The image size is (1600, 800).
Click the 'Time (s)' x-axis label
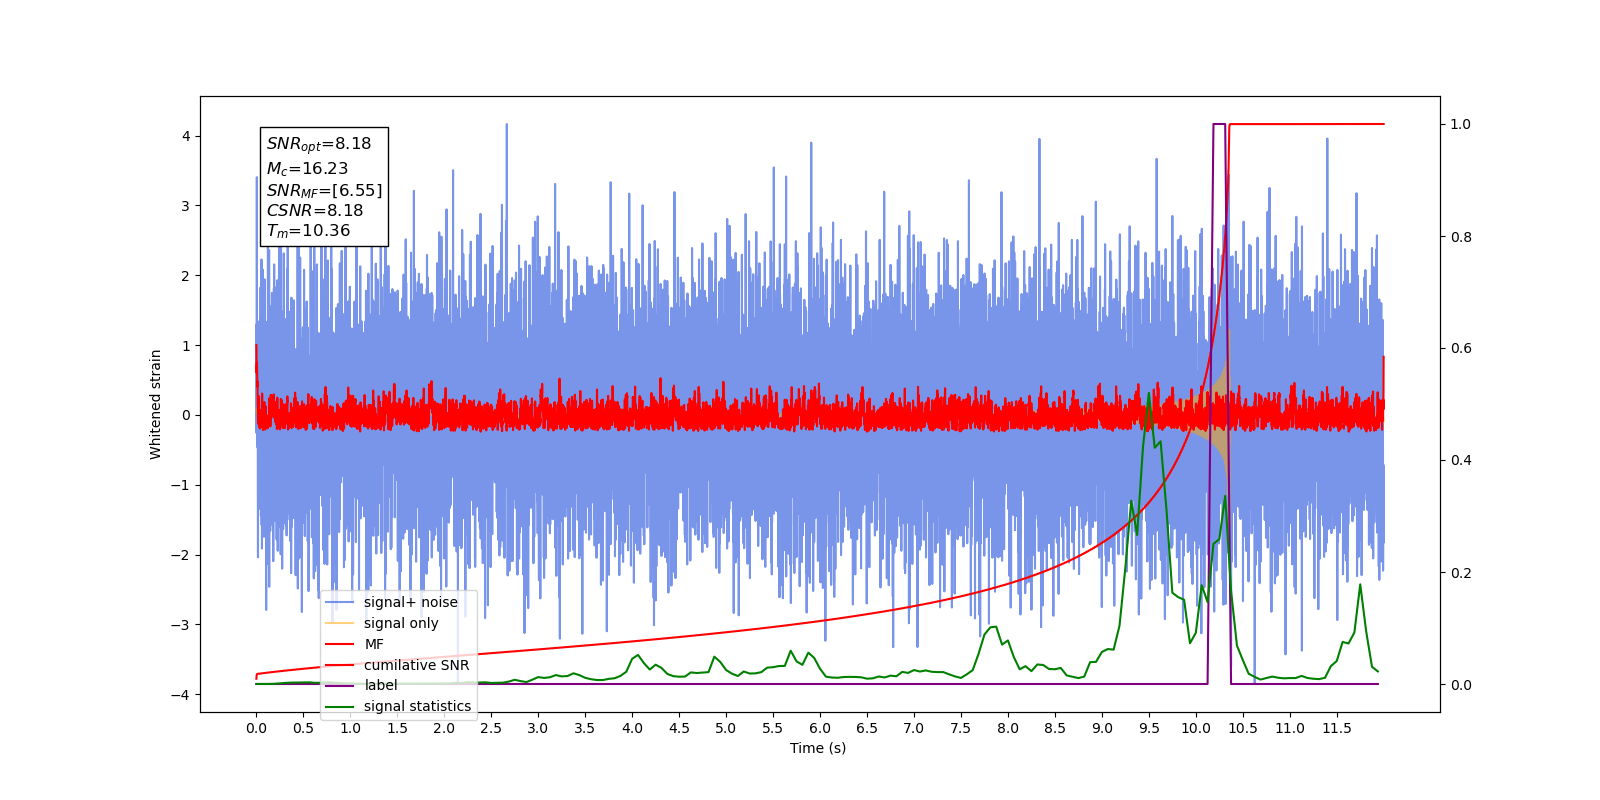(x=818, y=748)
